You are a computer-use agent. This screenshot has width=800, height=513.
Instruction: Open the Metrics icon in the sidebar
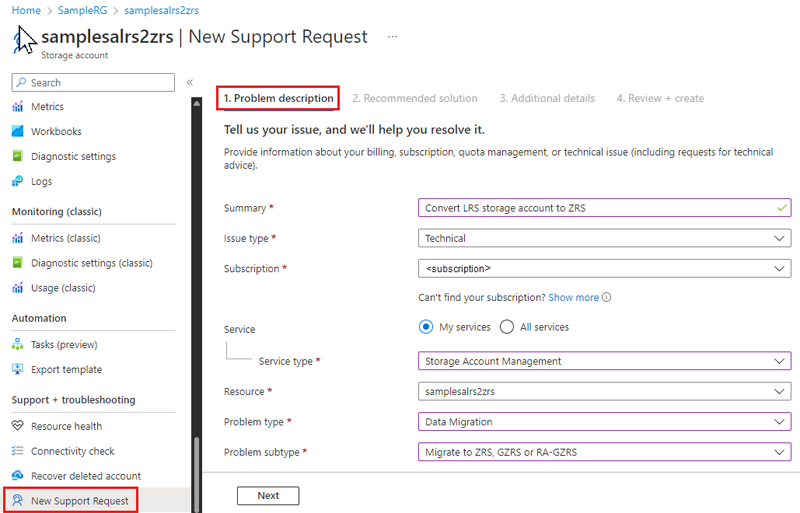click(17, 107)
